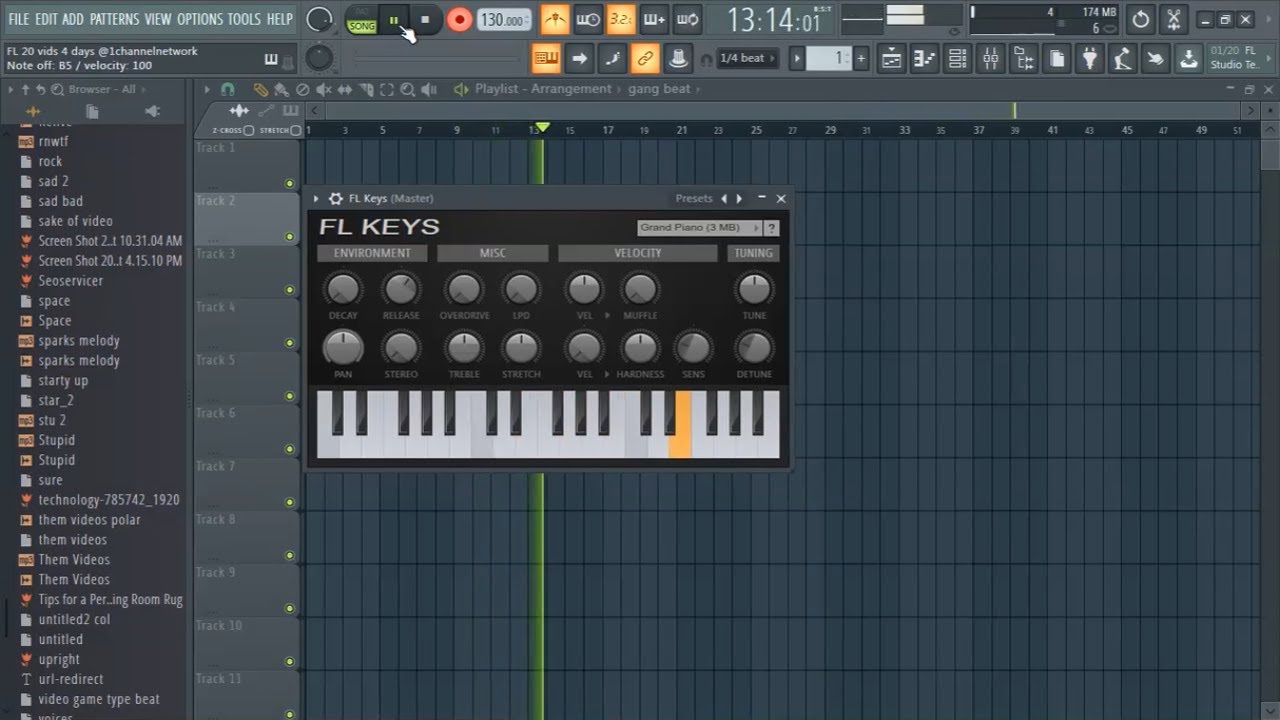The image size is (1280, 720).
Task: Open the OPTIONS menu
Action: (x=199, y=19)
